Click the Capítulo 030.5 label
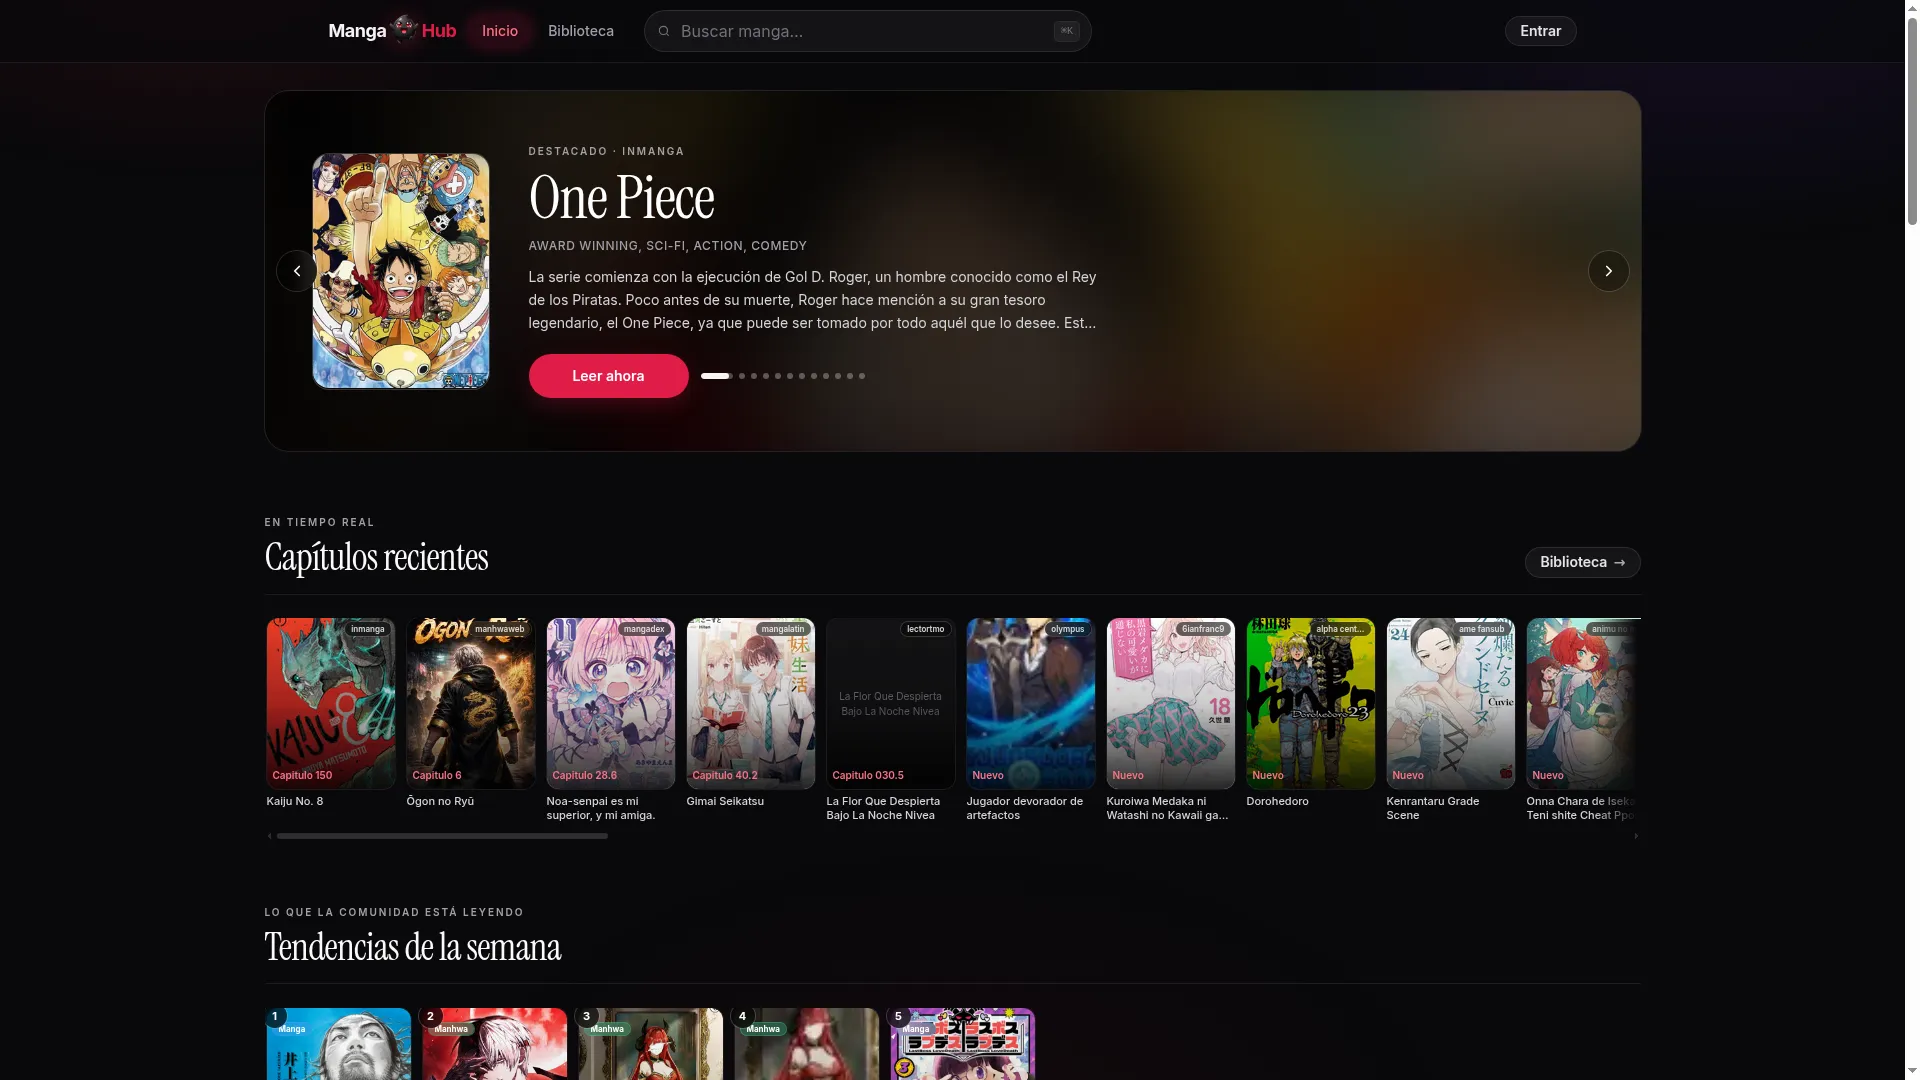 (868, 776)
